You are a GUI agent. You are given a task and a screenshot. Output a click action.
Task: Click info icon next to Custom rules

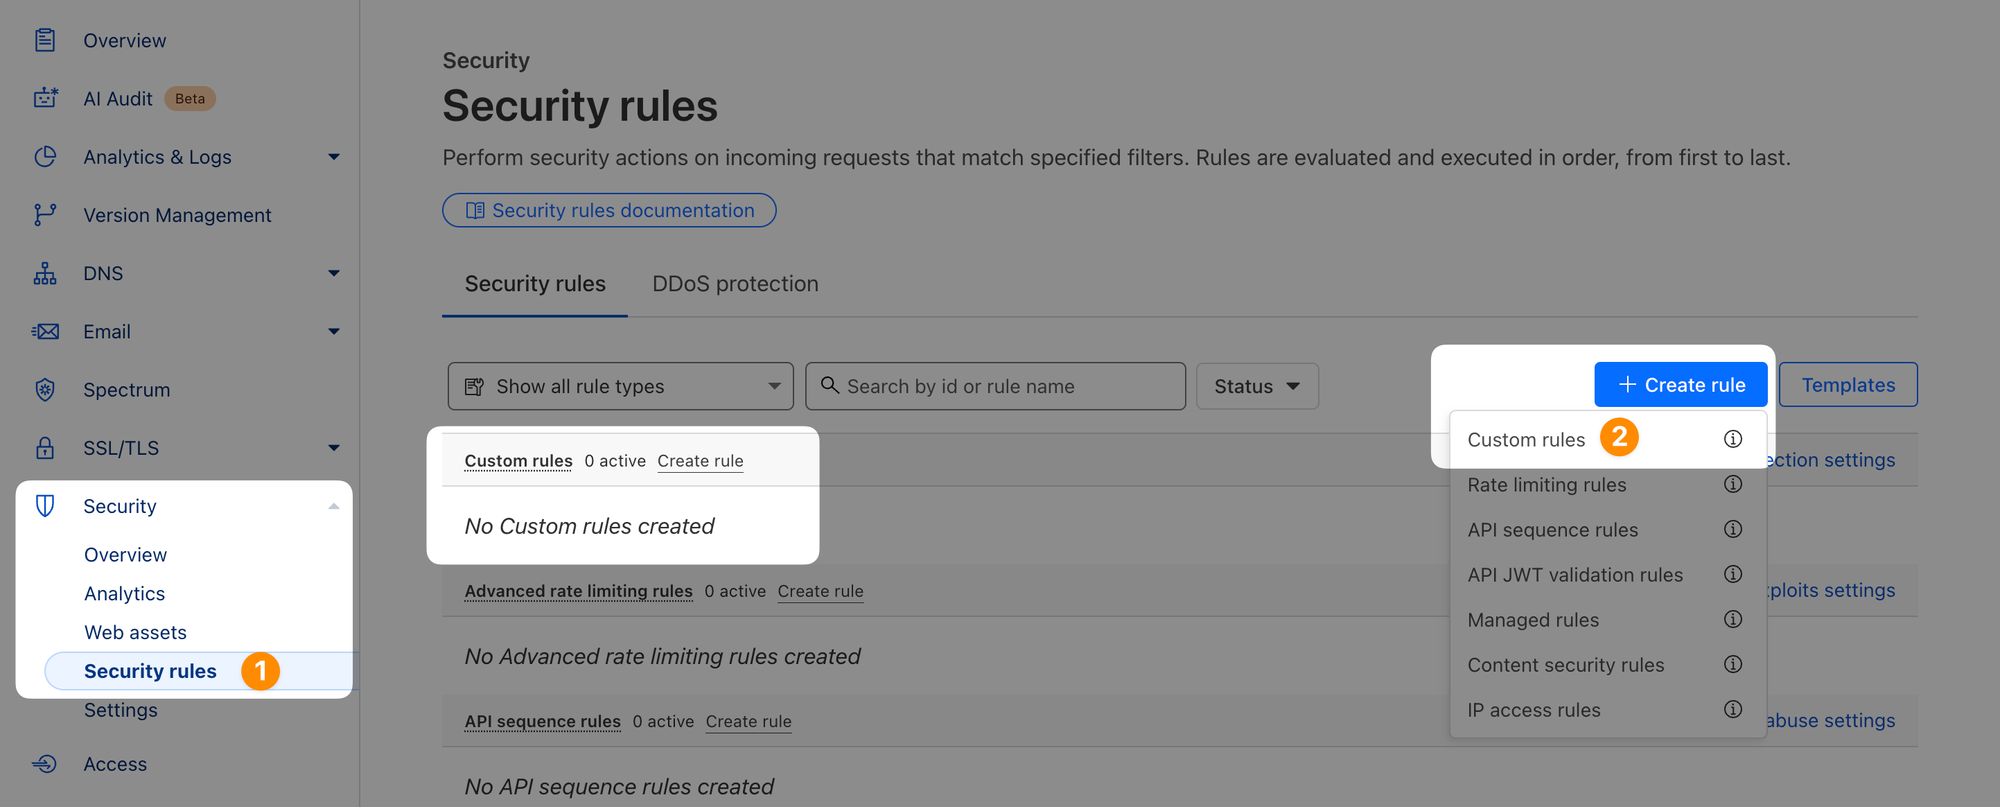[x=1733, y=439]
